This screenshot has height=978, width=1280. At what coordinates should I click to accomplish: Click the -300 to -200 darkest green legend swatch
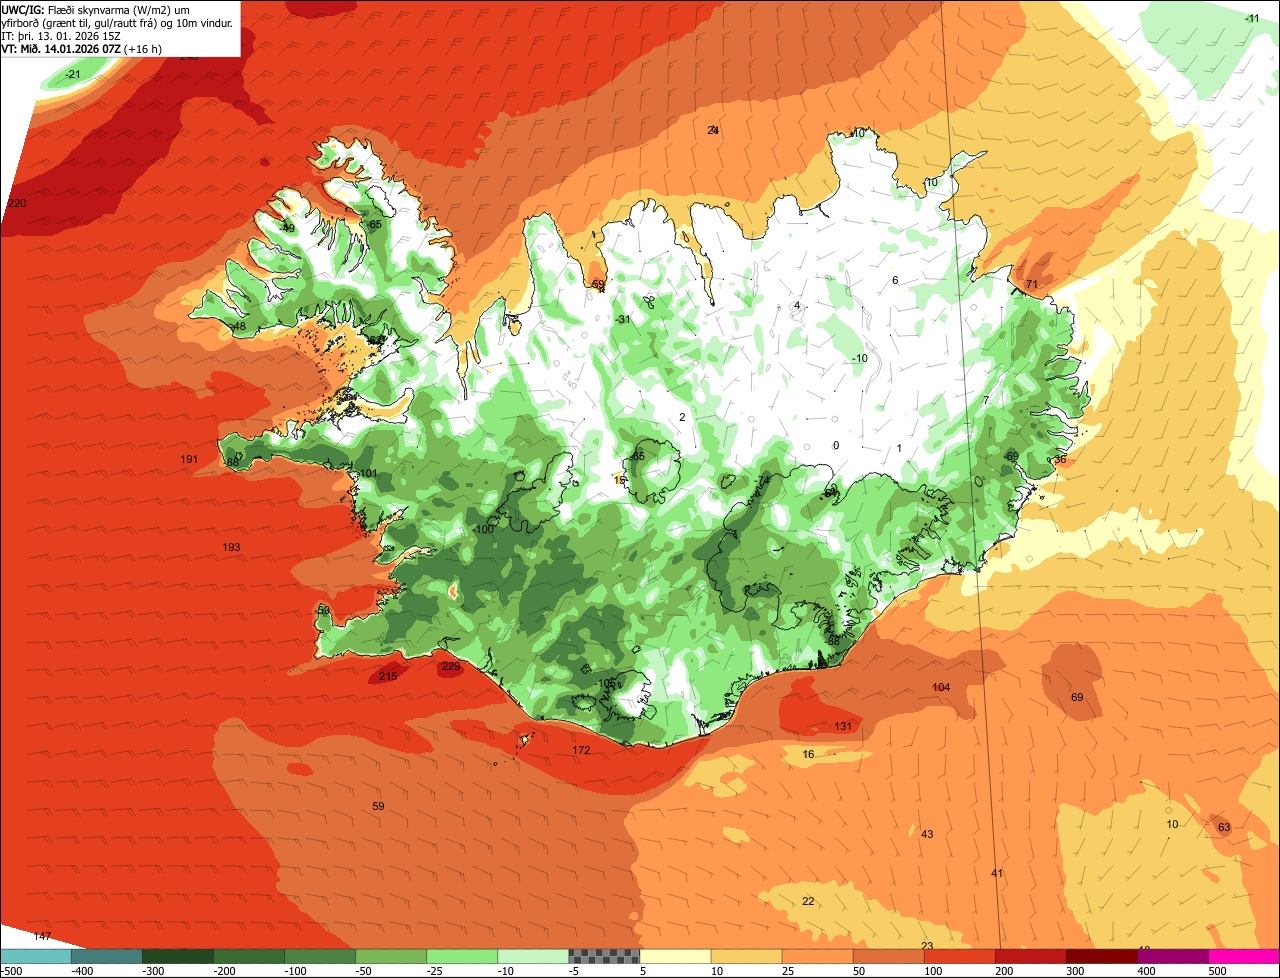click(x=178, y=956)
